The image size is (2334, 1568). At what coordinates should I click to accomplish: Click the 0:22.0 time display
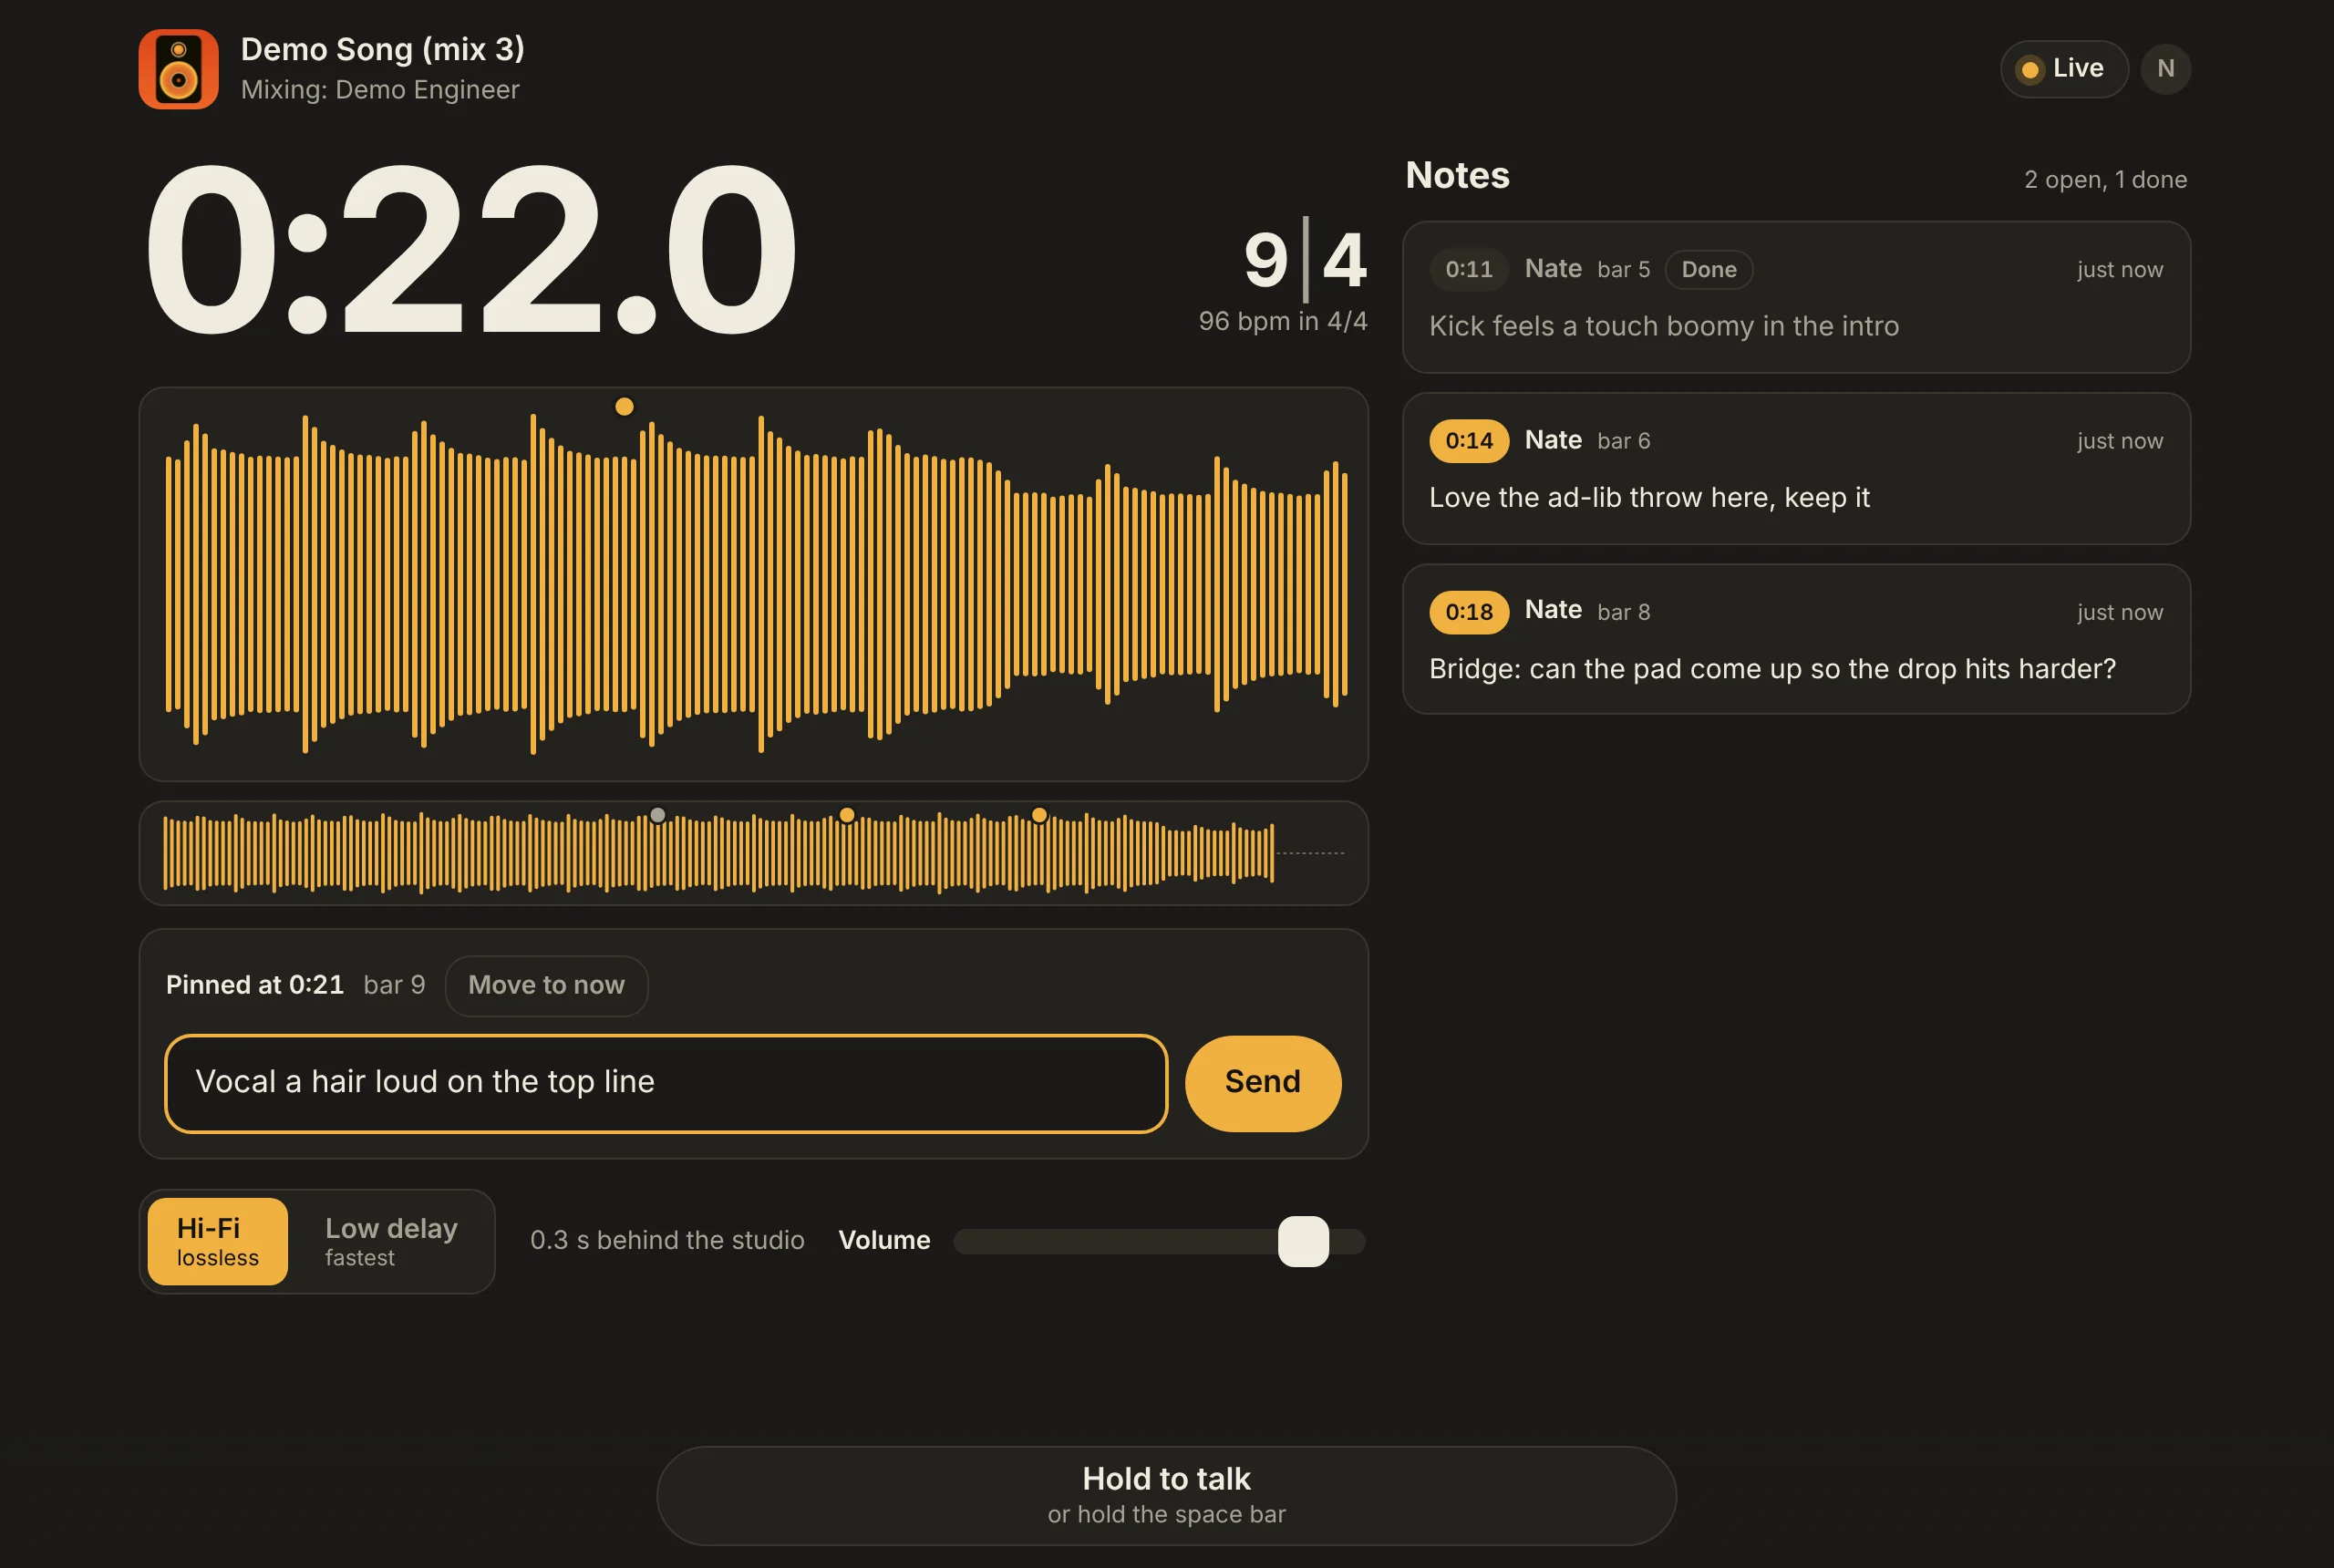pos(470,249)
